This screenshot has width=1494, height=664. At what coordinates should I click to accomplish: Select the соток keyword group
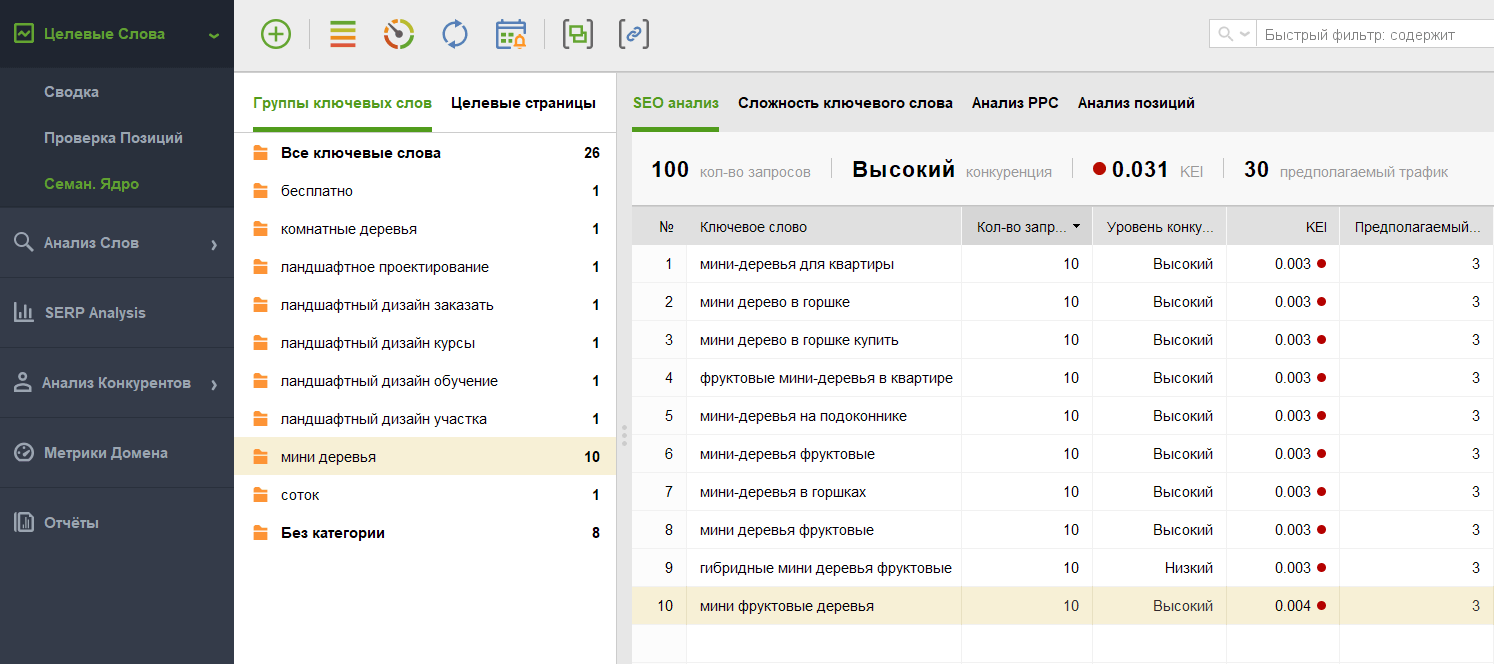click(x=425, y=495)
